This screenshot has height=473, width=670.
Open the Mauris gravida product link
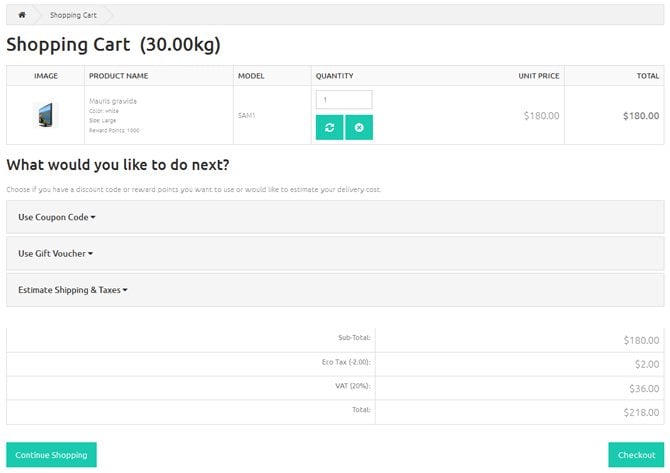[113, 101]
